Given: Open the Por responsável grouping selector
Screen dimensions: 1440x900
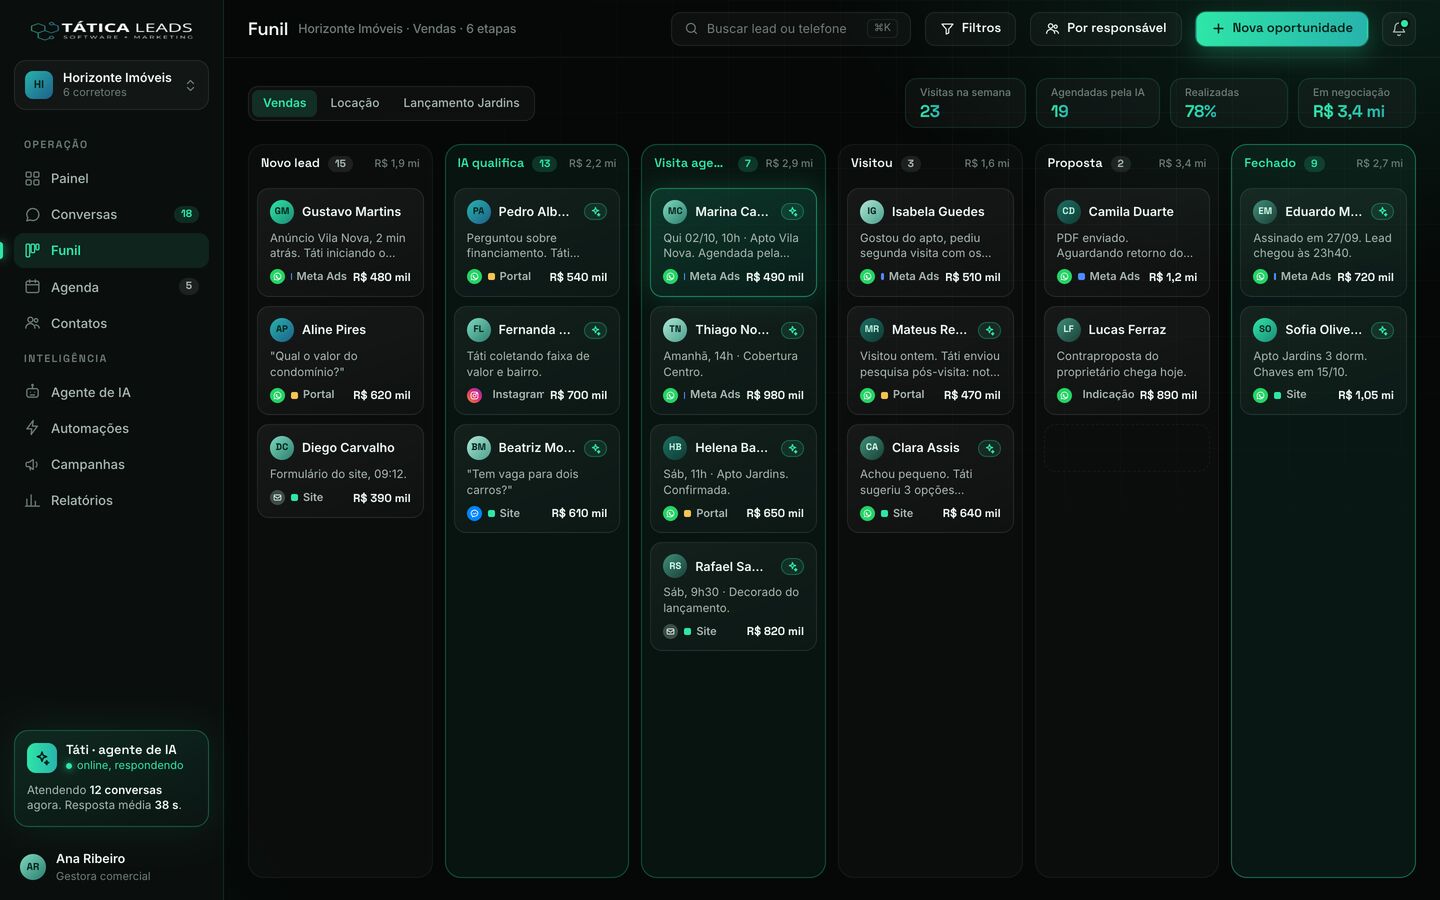Looking at the screenshot, I should click(1106, 29).
